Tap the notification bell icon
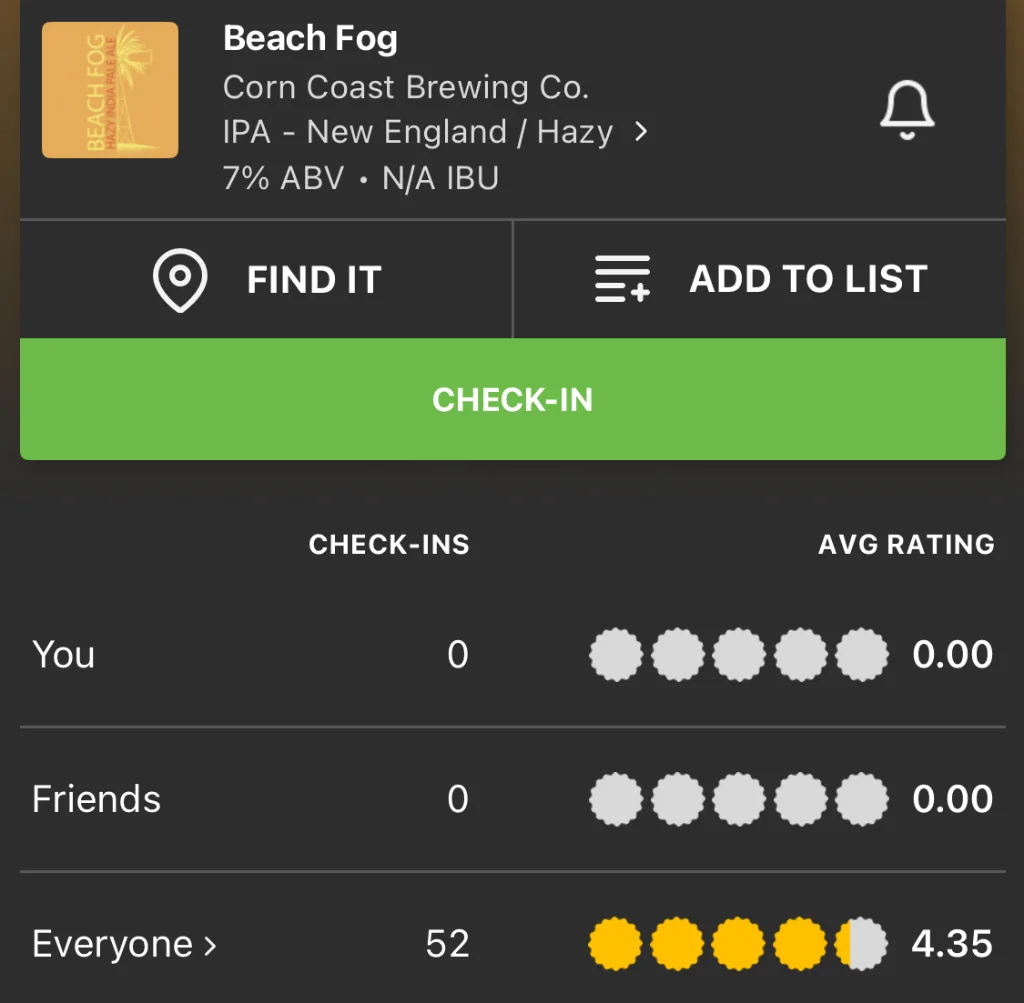The image size is (1024, 1003). 906,110
